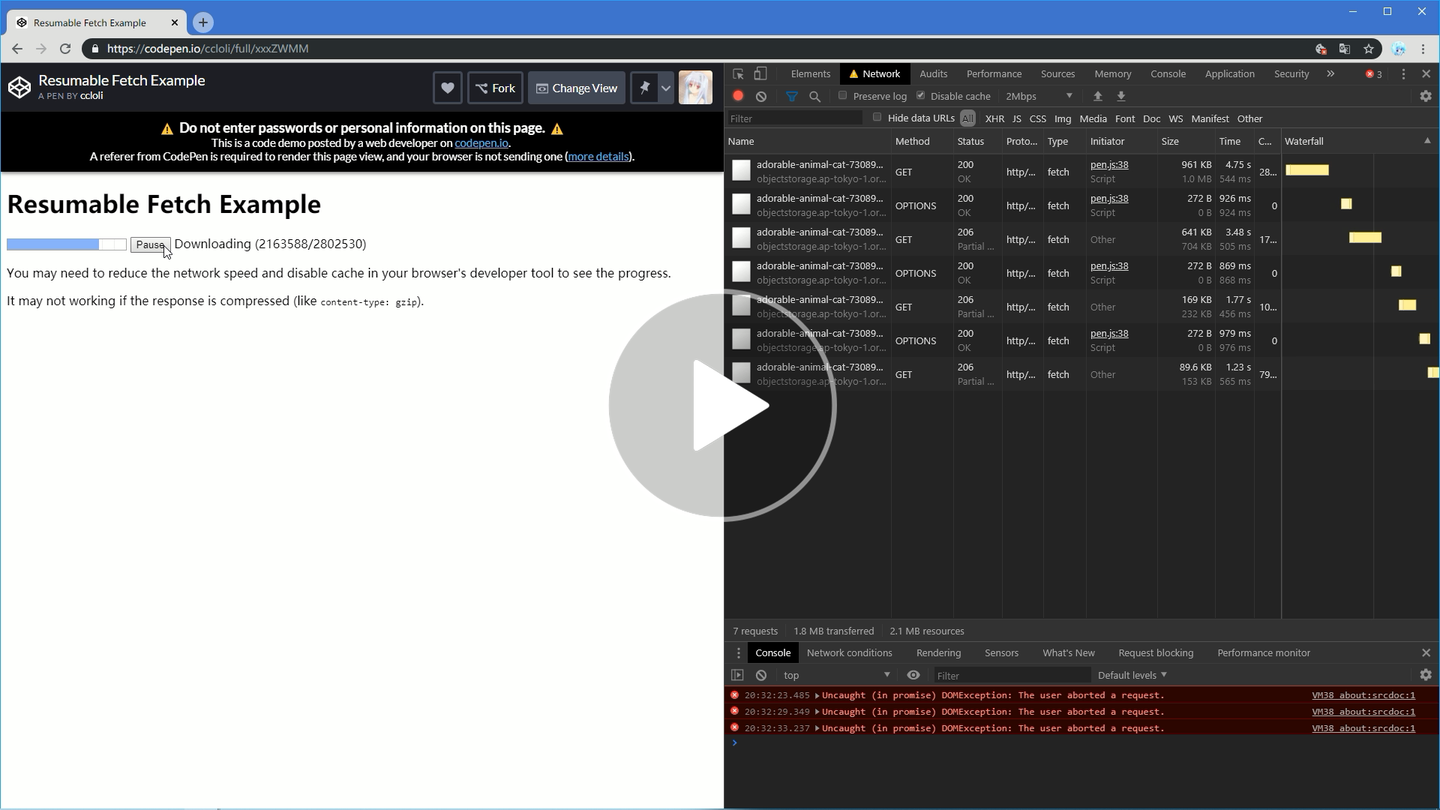The width and height of the screenshot is (1440, 810).
Task: Uncheck Disable cache
Action: [x=921, y=96]
